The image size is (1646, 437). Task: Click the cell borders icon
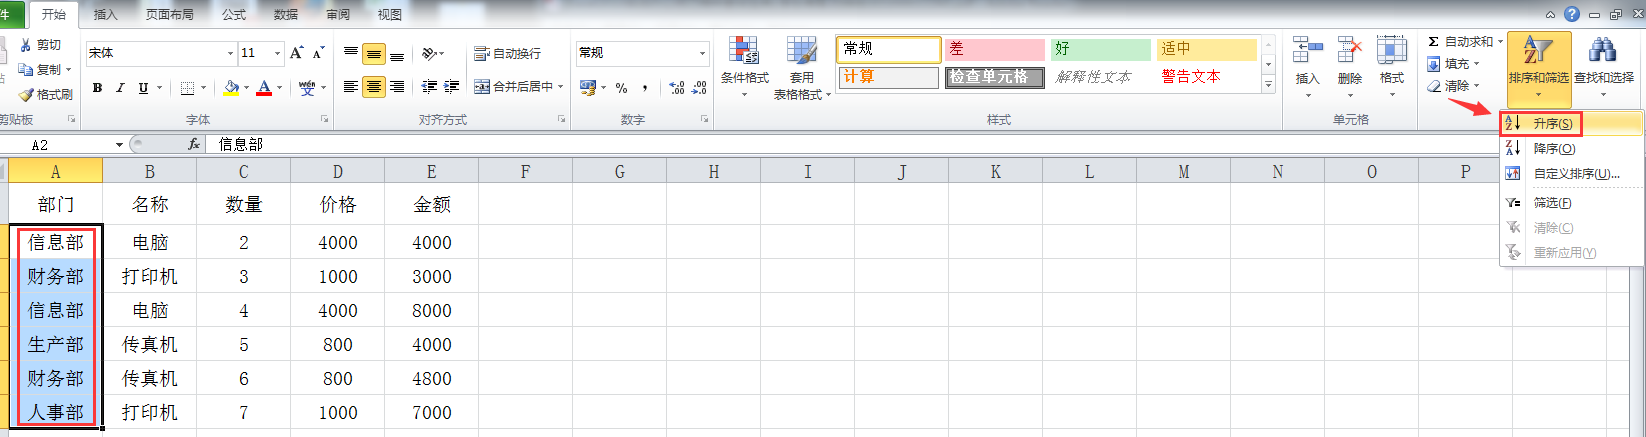click(x=187, y=88)
